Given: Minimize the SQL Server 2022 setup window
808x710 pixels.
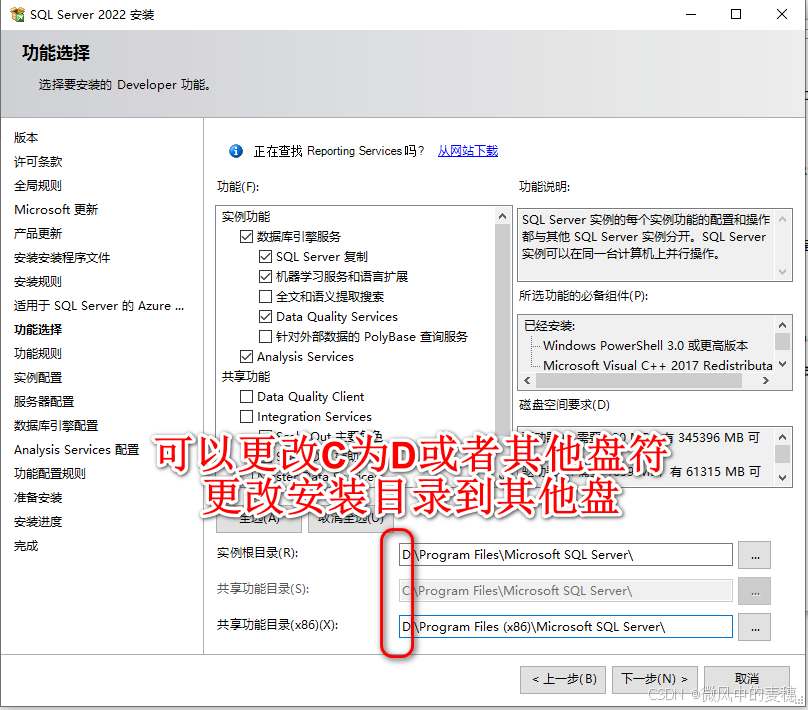Looking at the screenshot, I should tap(691, 14).
